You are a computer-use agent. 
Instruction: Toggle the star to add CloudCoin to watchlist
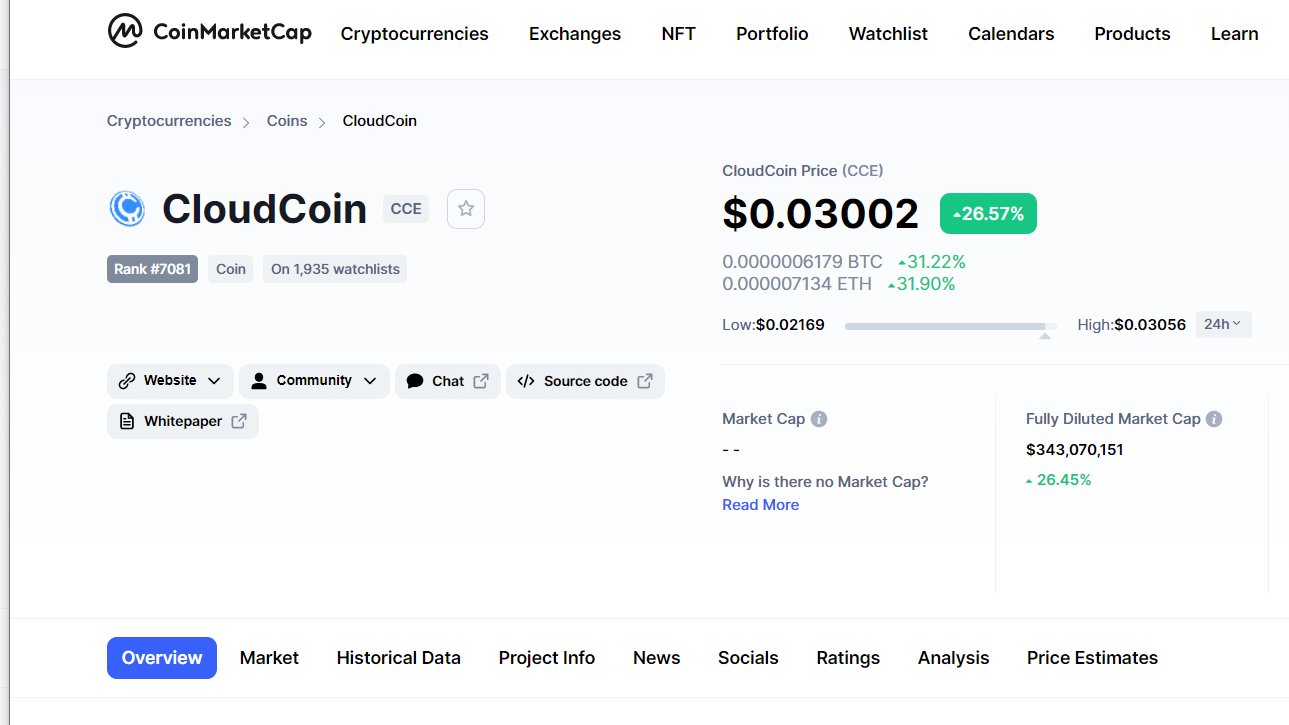tap(465, 209)
